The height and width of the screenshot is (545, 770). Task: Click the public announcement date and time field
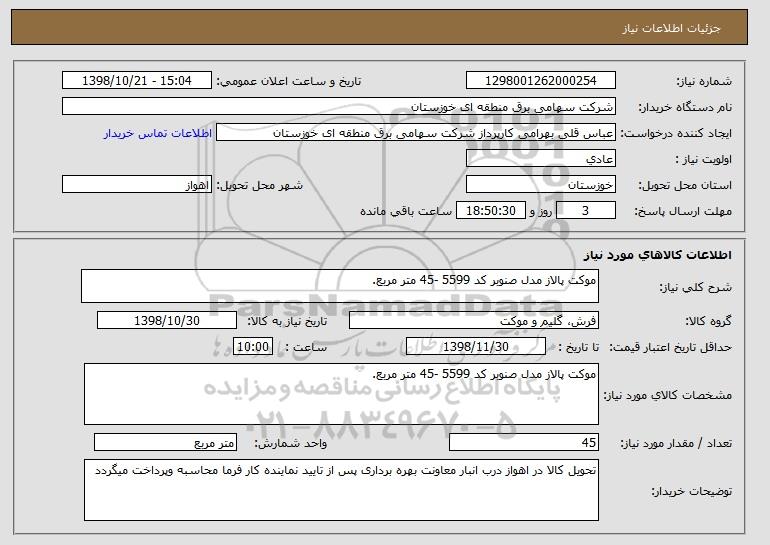[137, 81]
